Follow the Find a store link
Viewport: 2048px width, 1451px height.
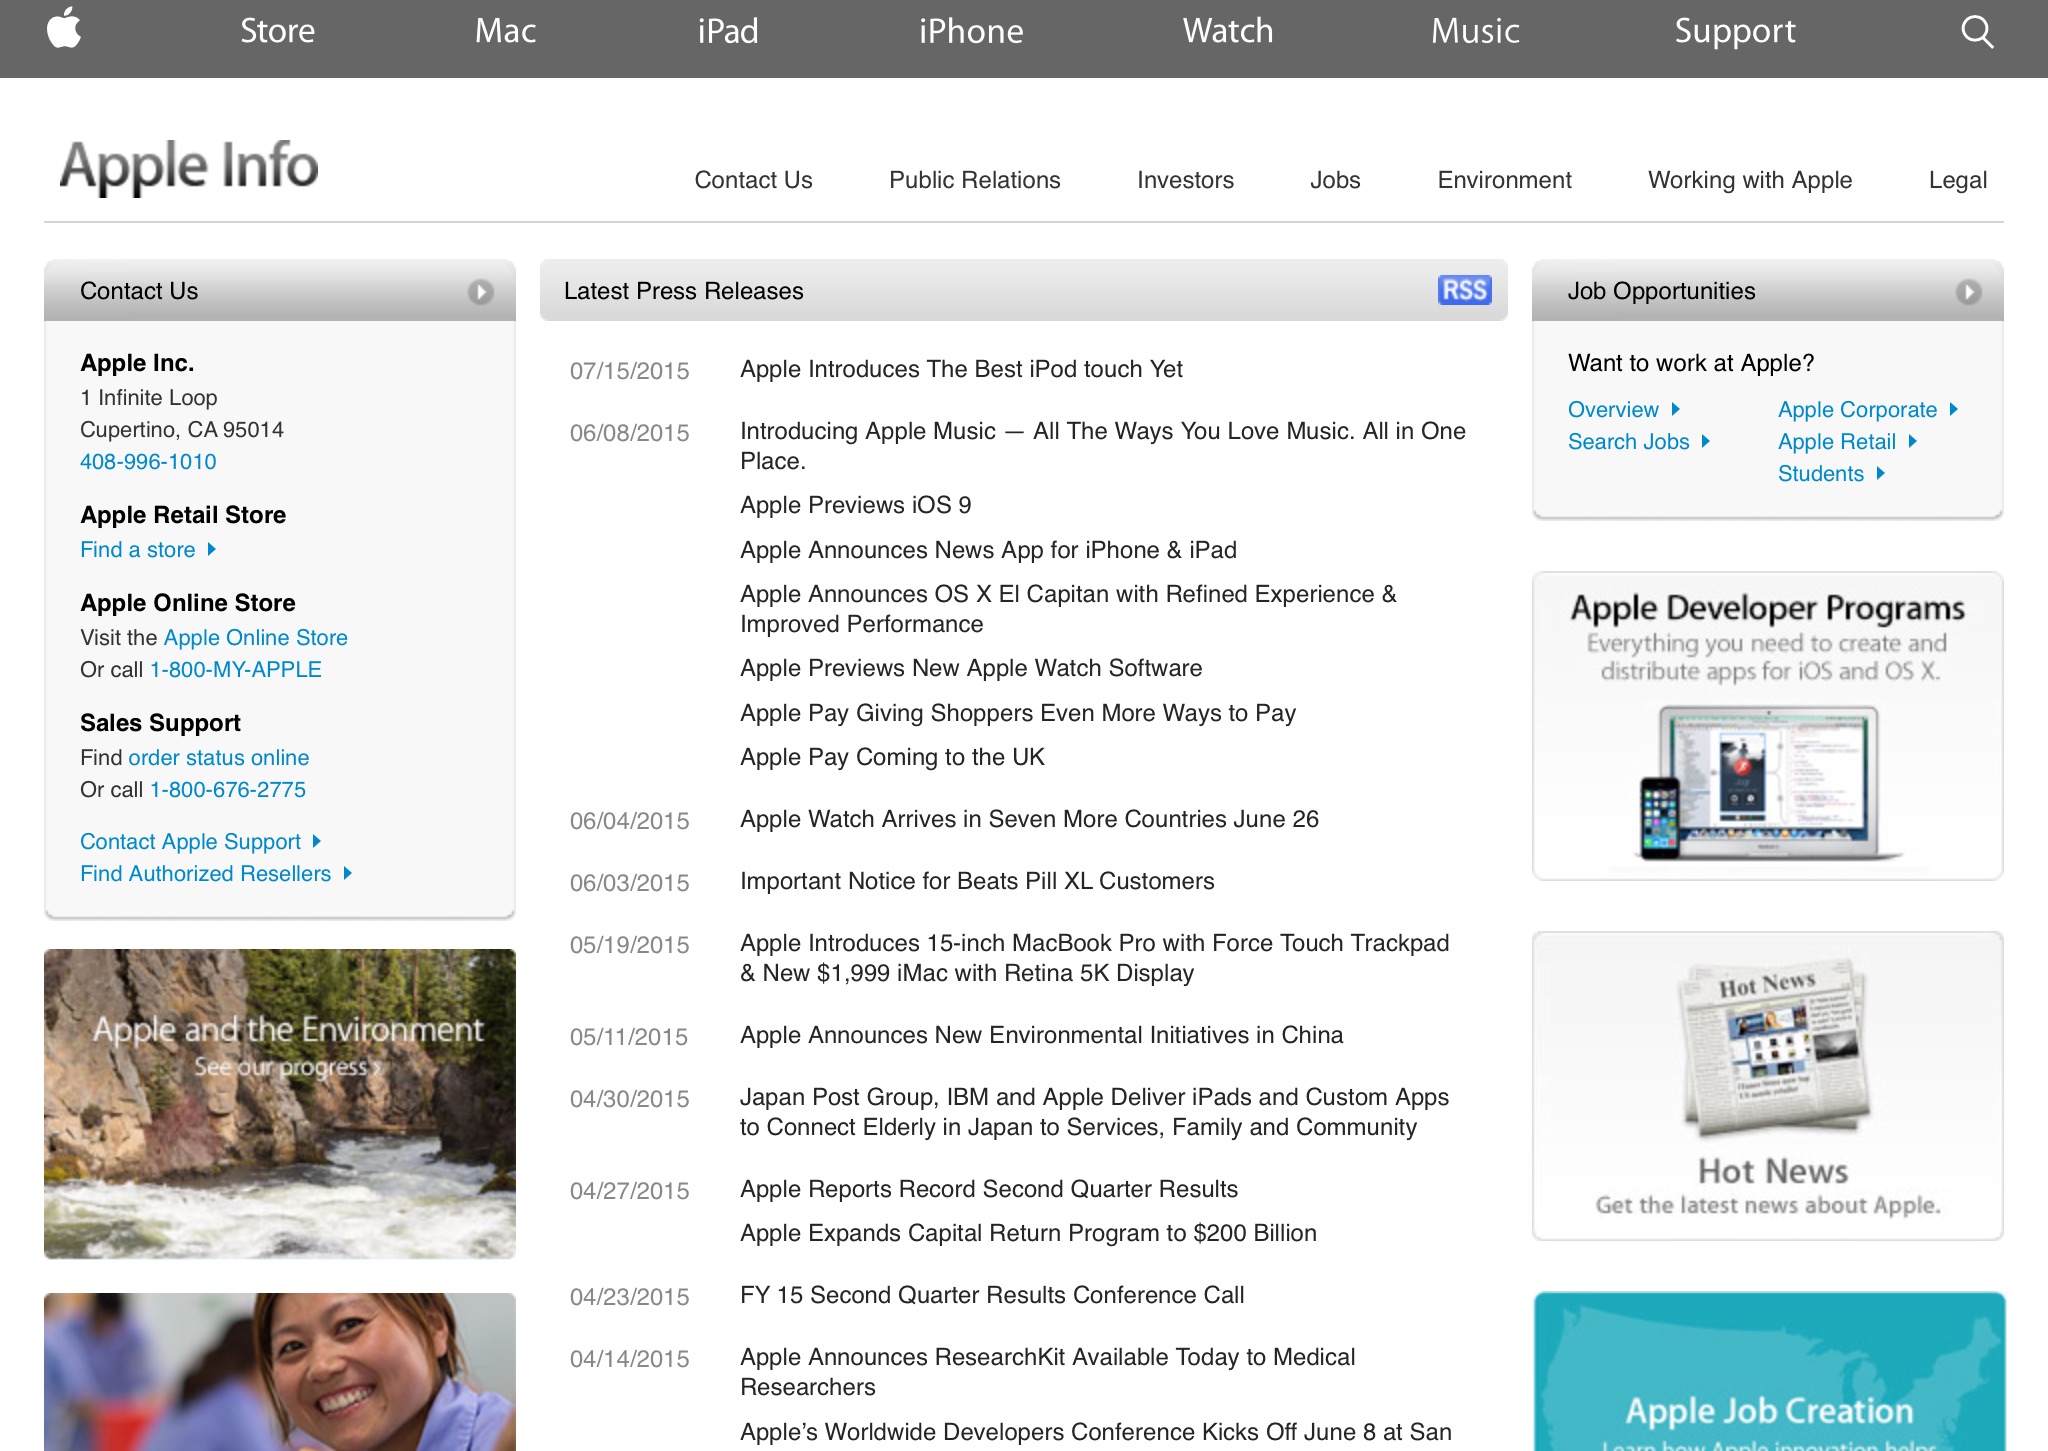pos(148,550)
